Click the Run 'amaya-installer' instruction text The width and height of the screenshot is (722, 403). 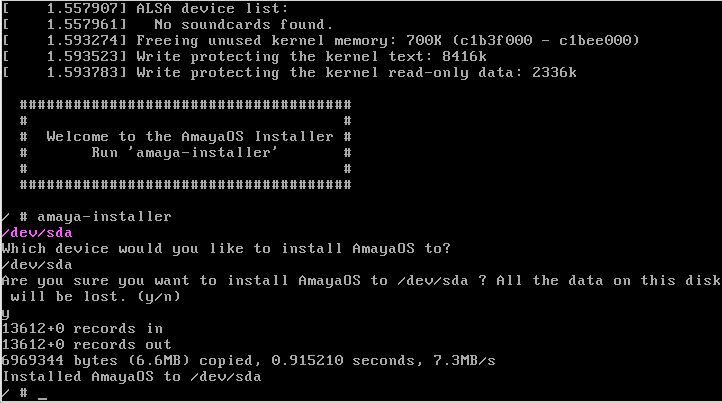coord(184,152)
